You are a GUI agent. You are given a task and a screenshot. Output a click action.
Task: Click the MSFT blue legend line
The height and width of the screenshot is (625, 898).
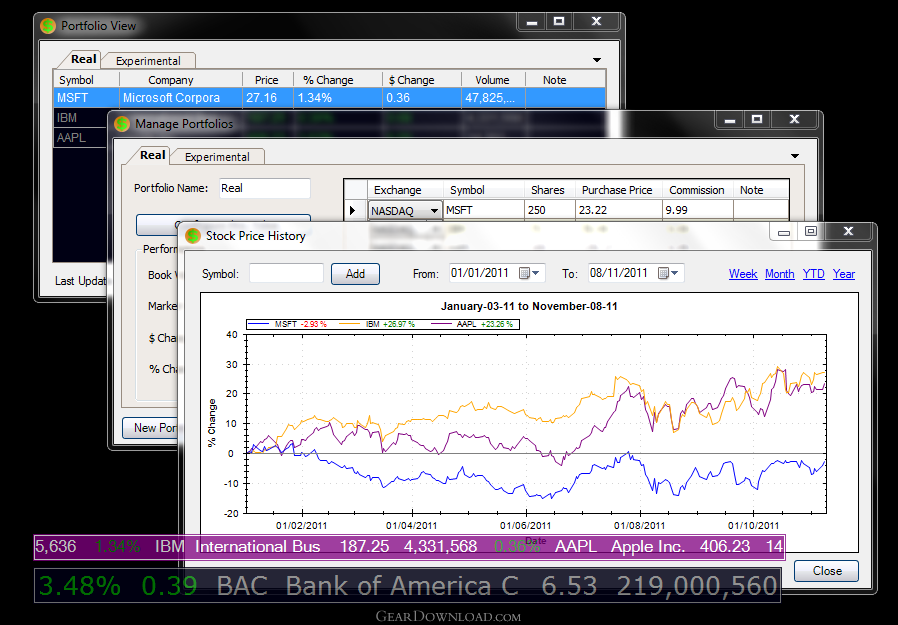[x=259, y=324]
